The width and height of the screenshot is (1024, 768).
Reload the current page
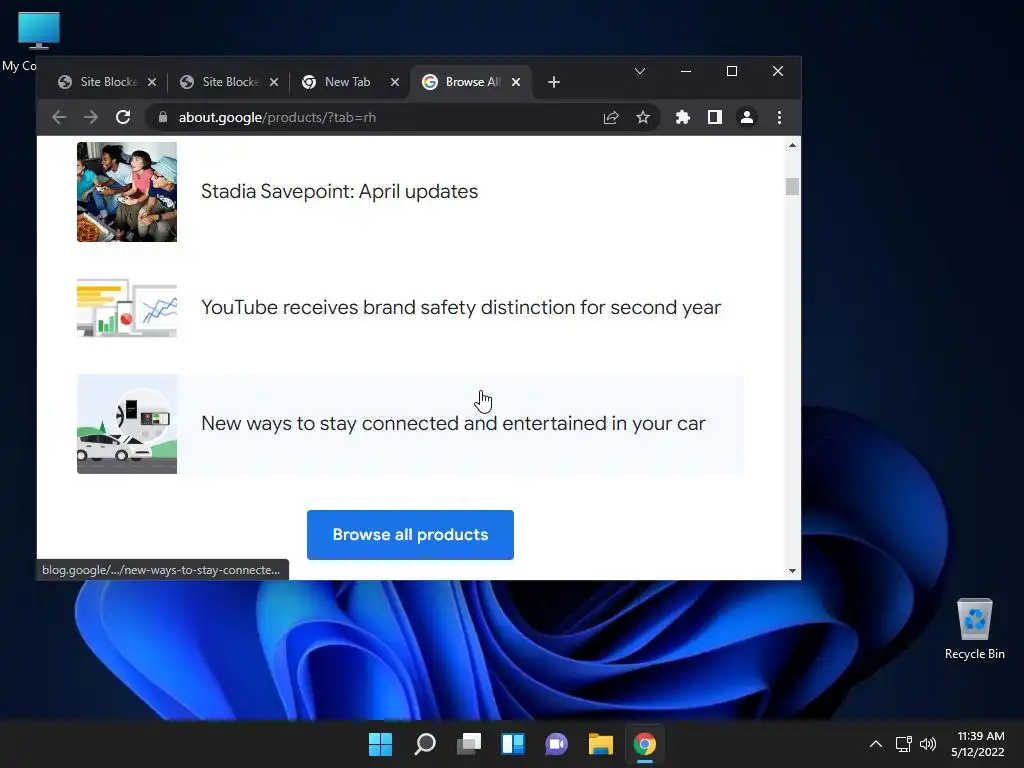(123, 118)
